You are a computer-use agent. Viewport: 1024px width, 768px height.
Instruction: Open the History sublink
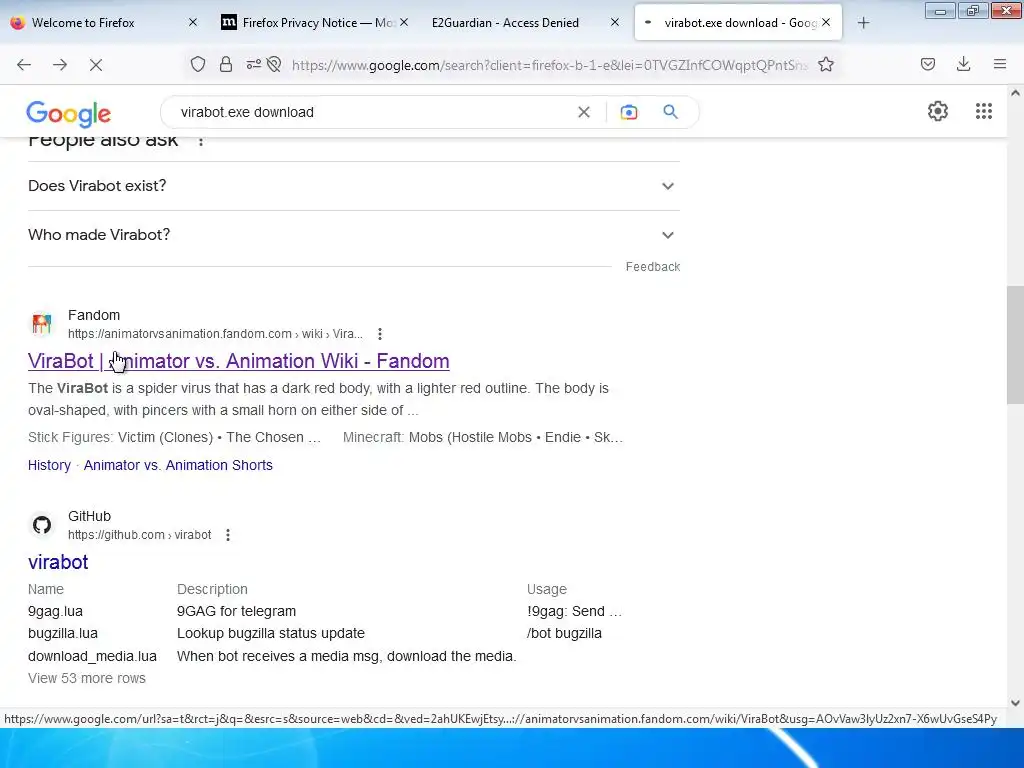pyautogui.click(x=50, y=466)
